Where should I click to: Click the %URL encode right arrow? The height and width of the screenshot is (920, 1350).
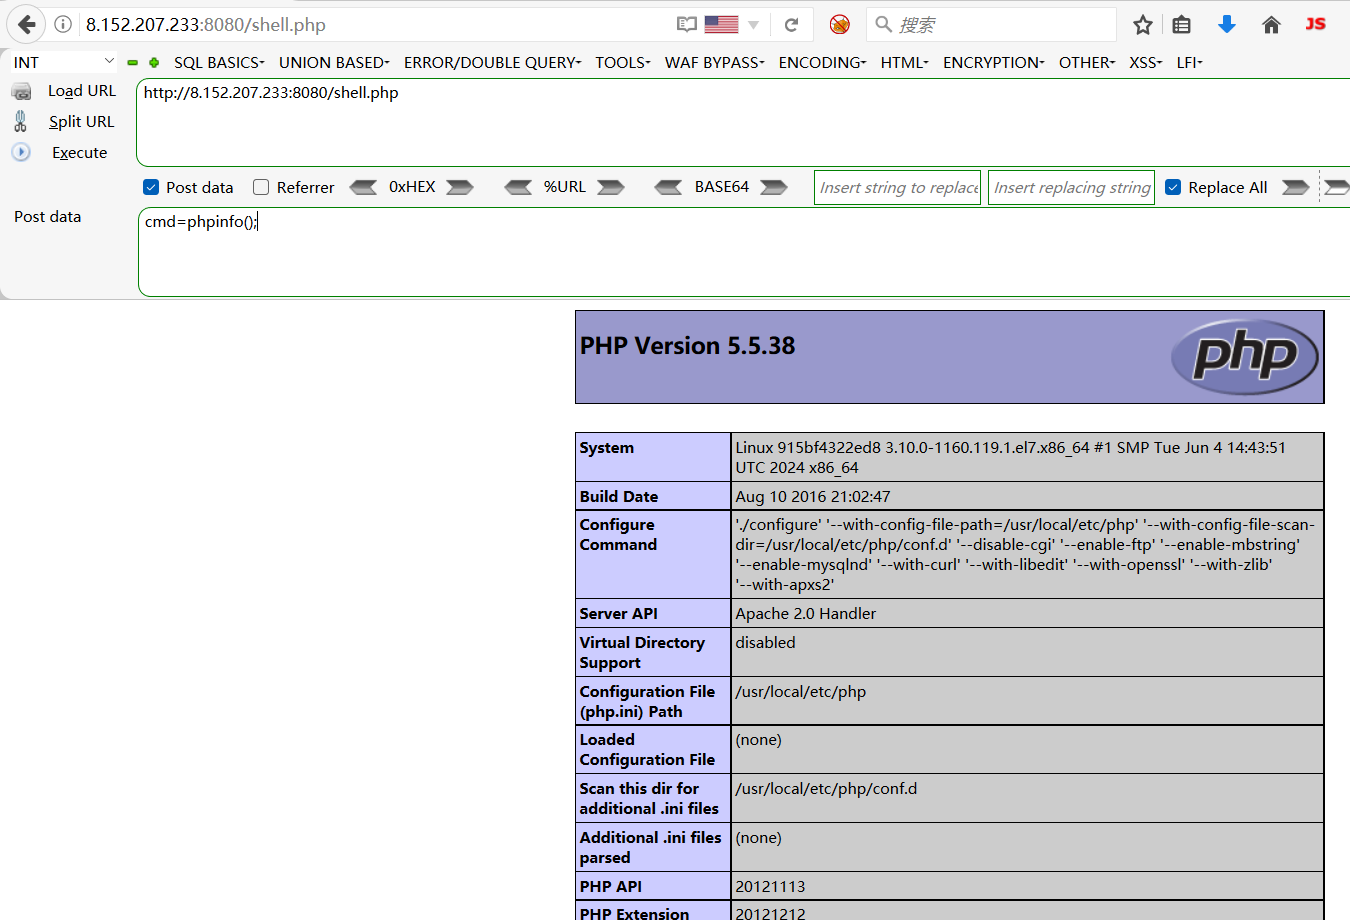(611, 187)
